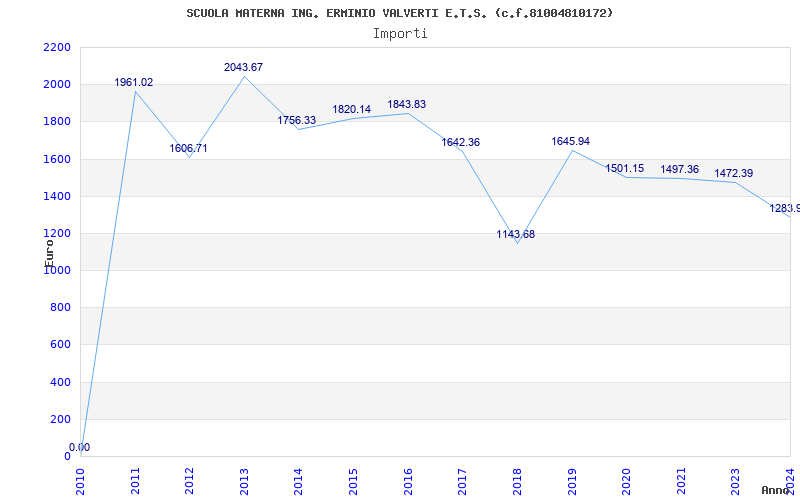This screenshot has width=800, height=500.
Task: Click the 1497.36 data label
Action: (680, 169)
